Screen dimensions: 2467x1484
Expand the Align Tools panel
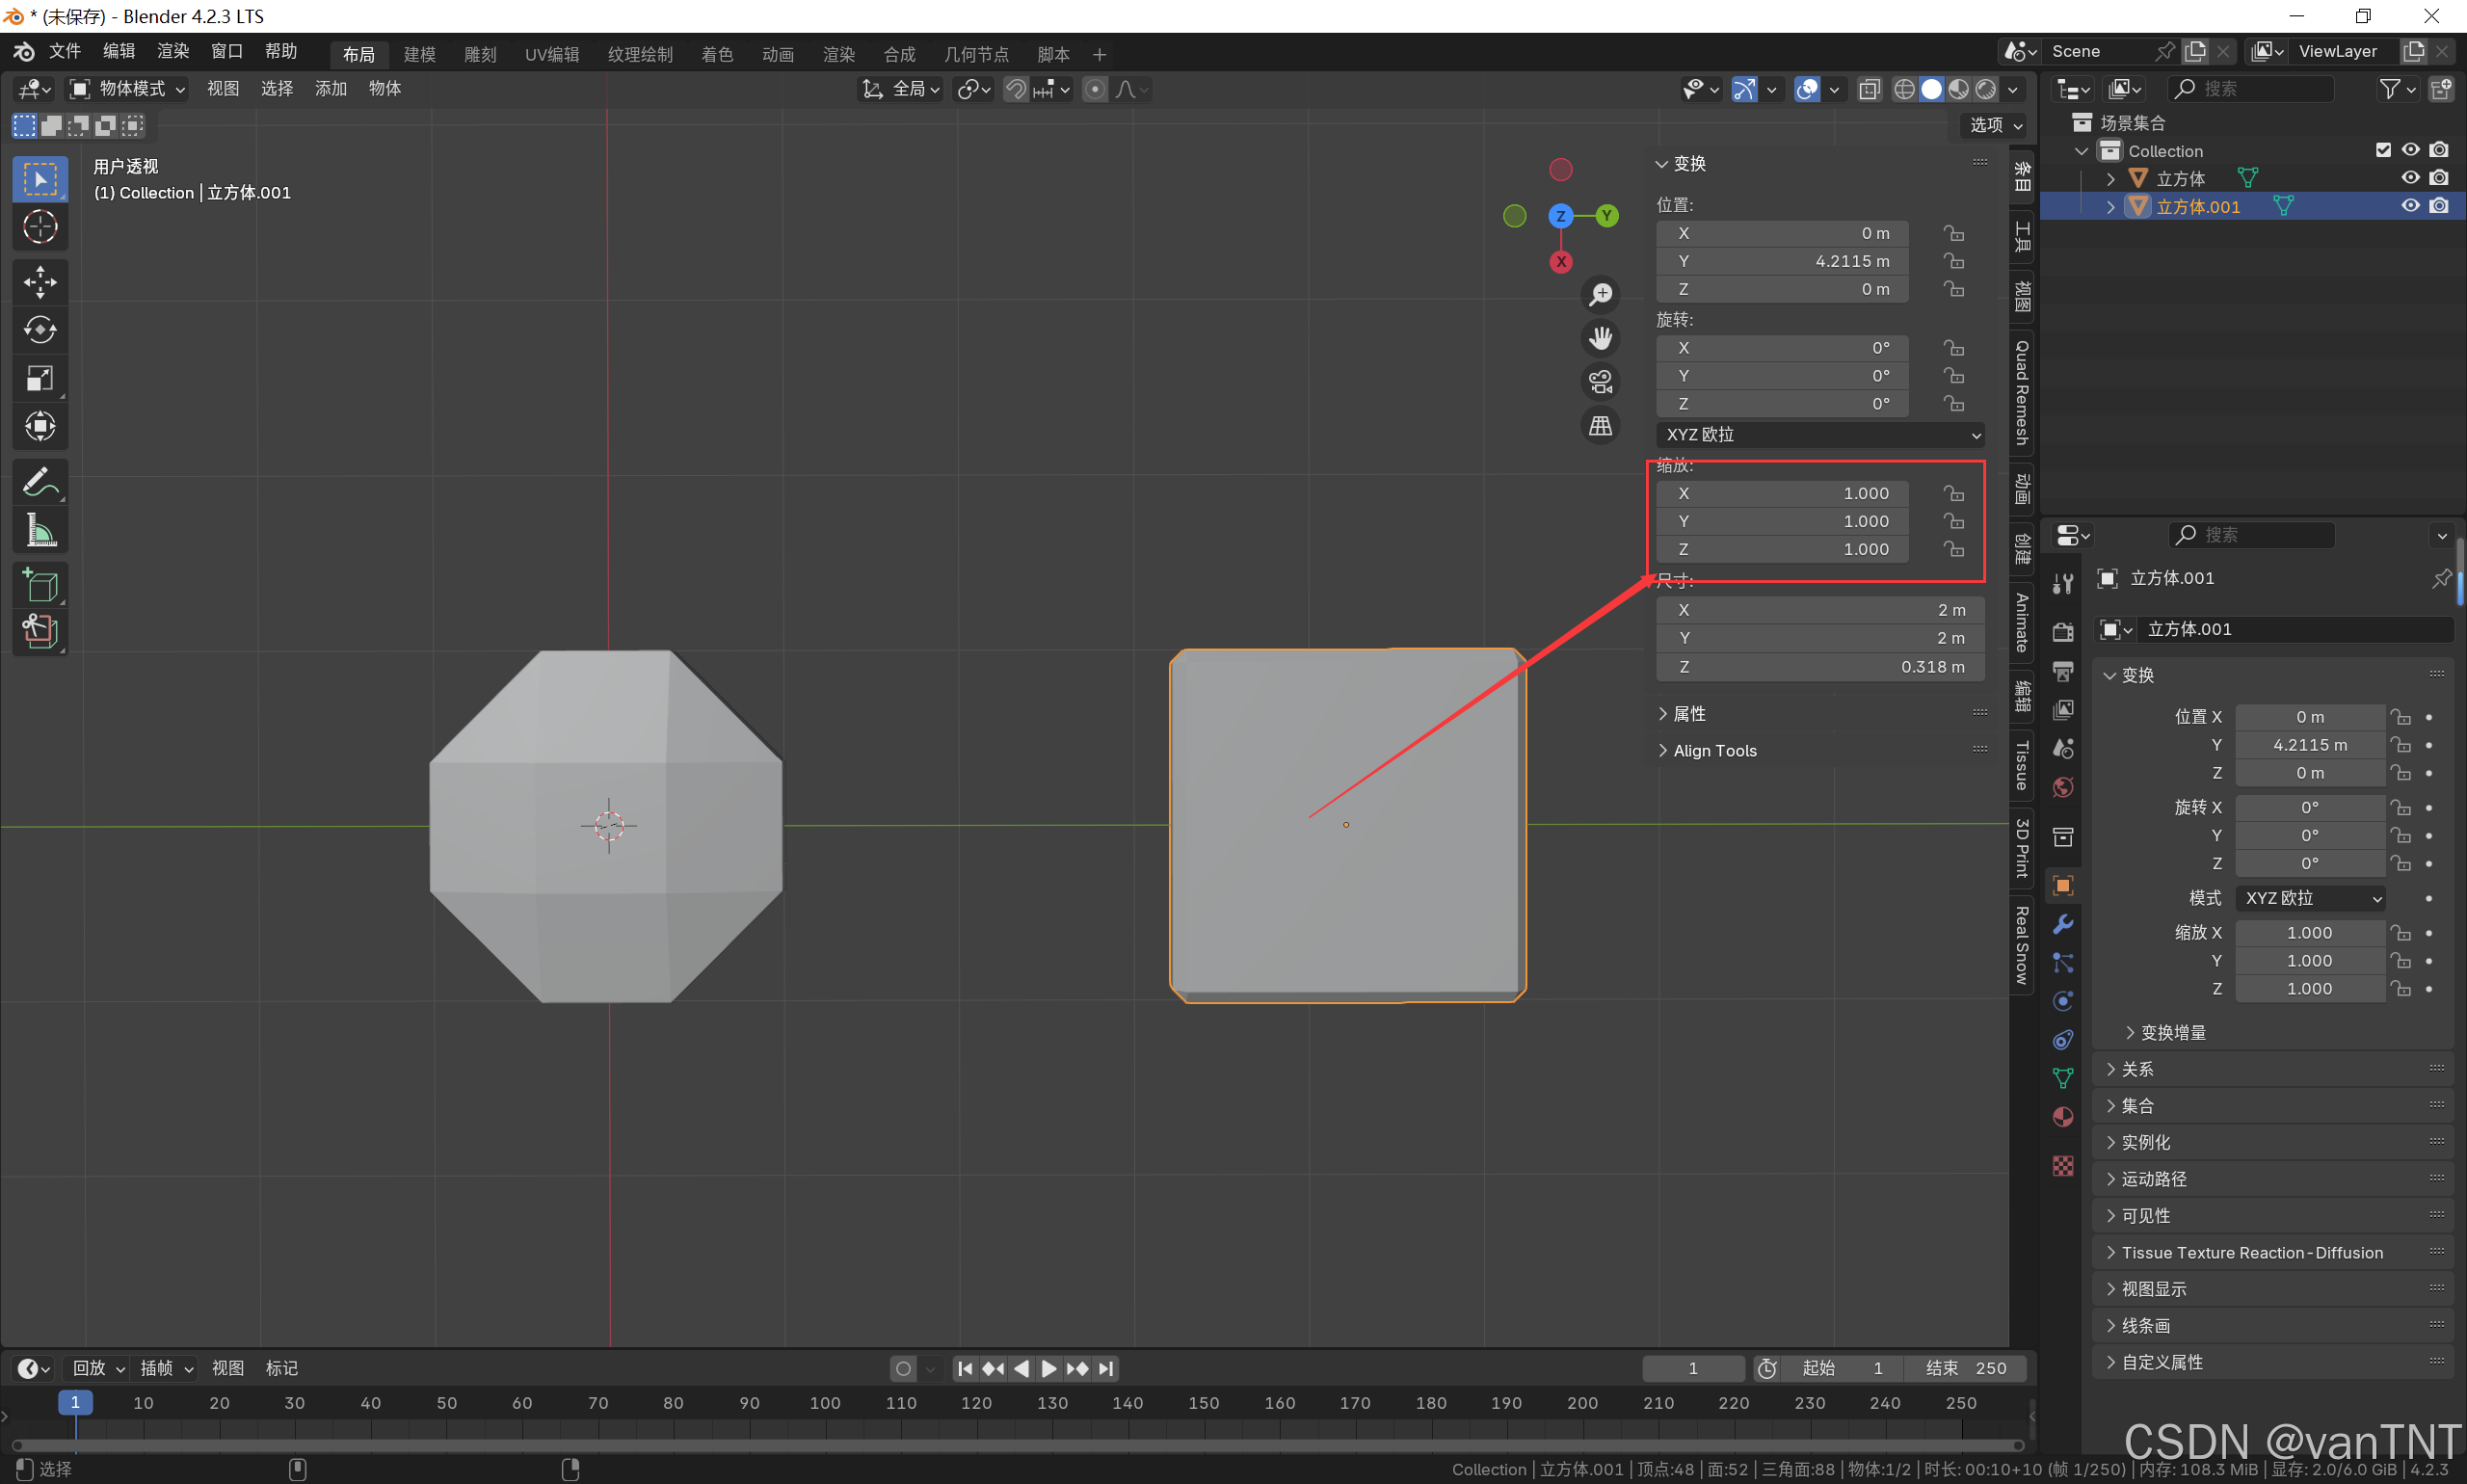(1714, 751)
